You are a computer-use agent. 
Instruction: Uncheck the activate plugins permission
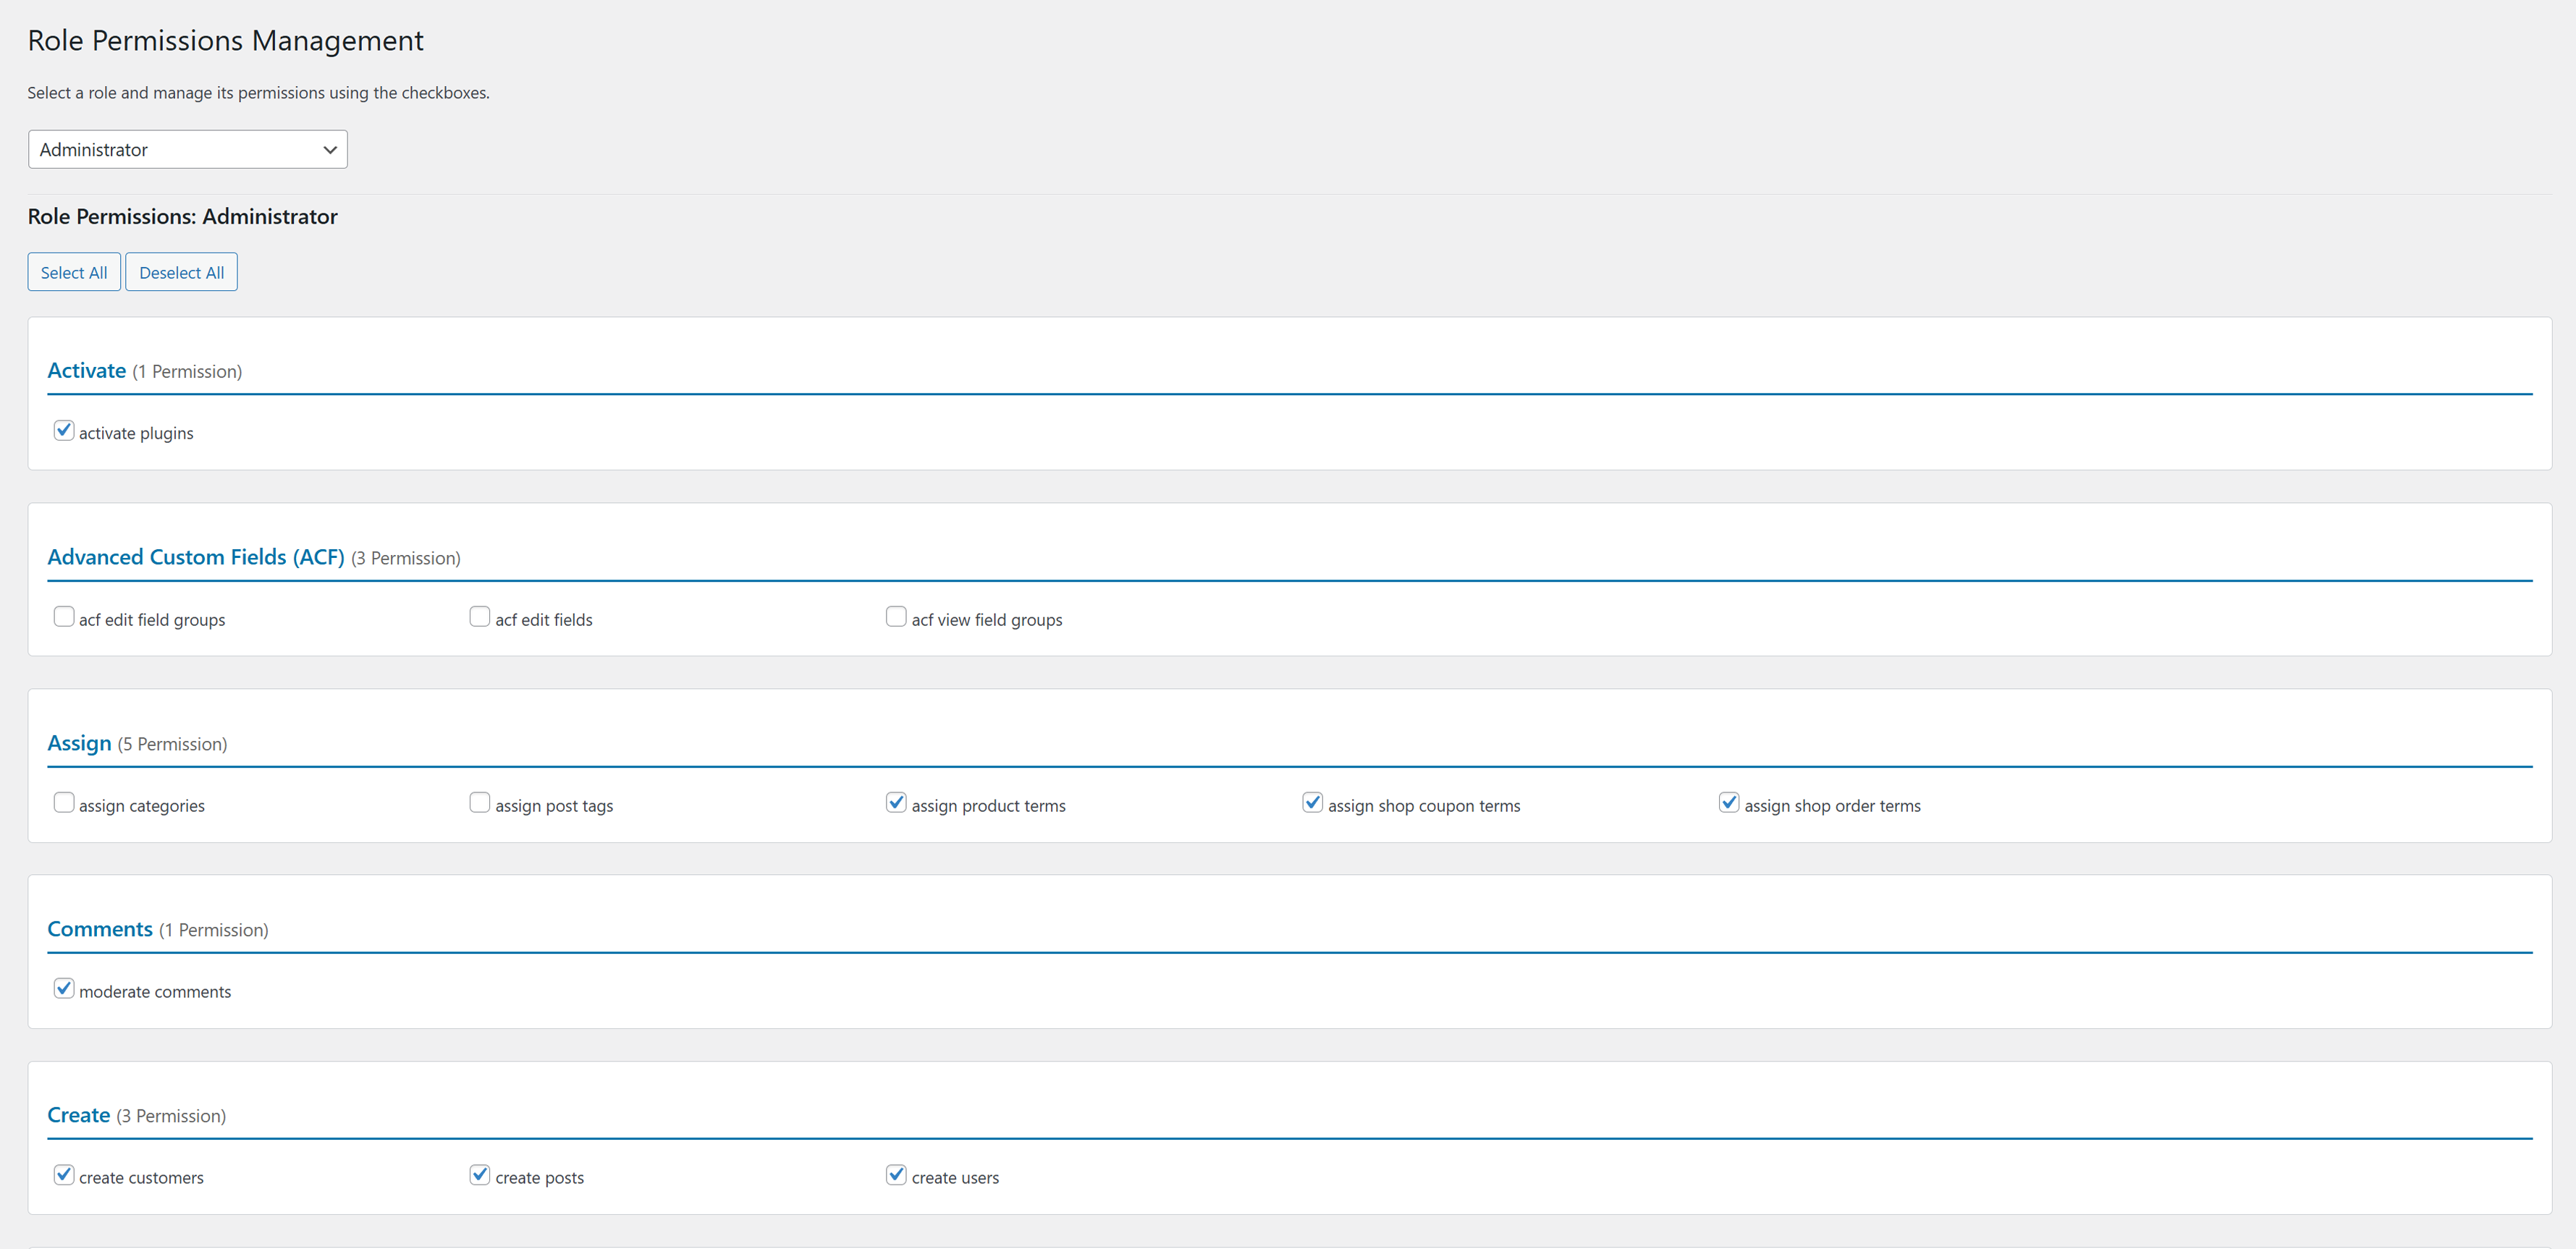click(64, 430)
